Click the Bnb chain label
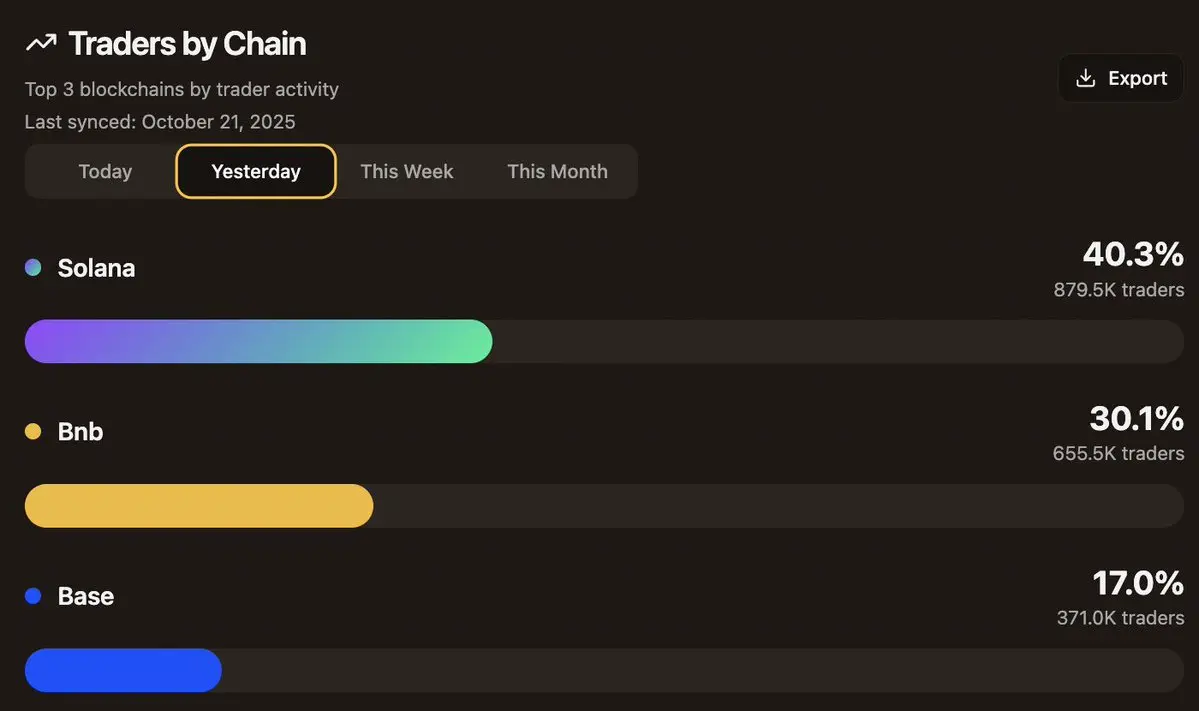1199x711 pixels. (80, 432)
